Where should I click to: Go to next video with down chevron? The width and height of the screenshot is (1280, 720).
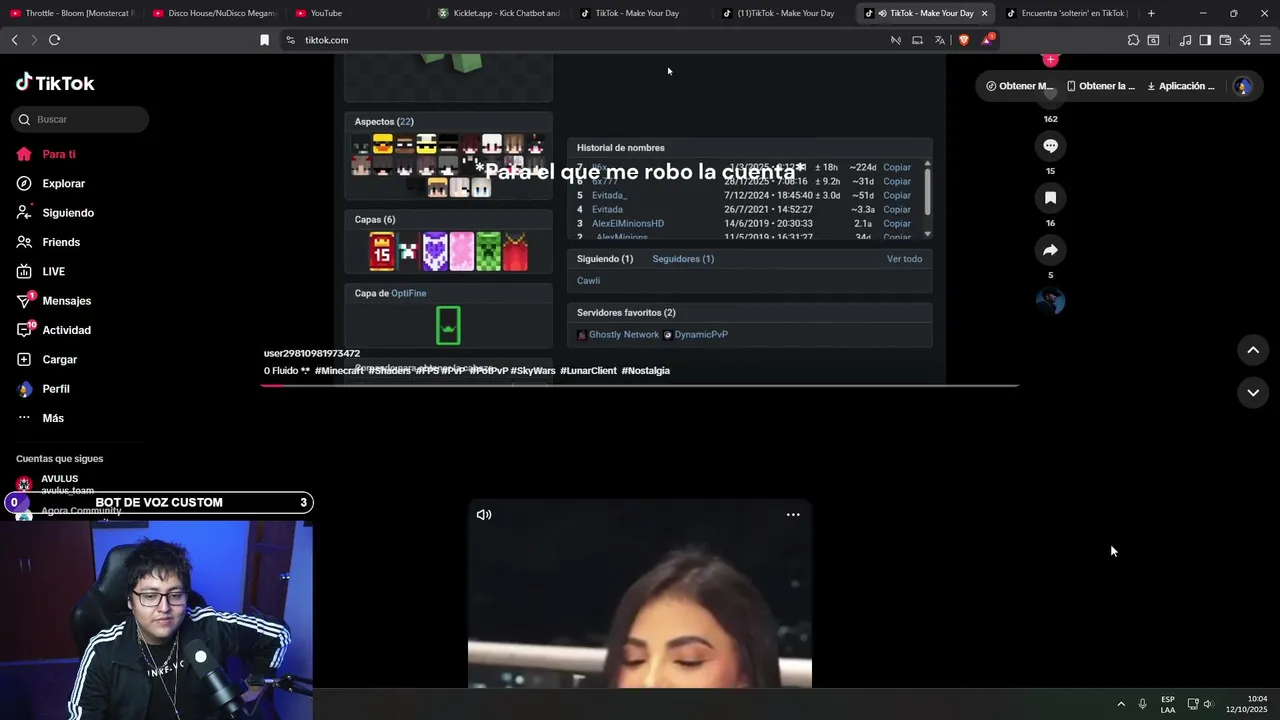pyautogui.click(x=1253, y=393)
